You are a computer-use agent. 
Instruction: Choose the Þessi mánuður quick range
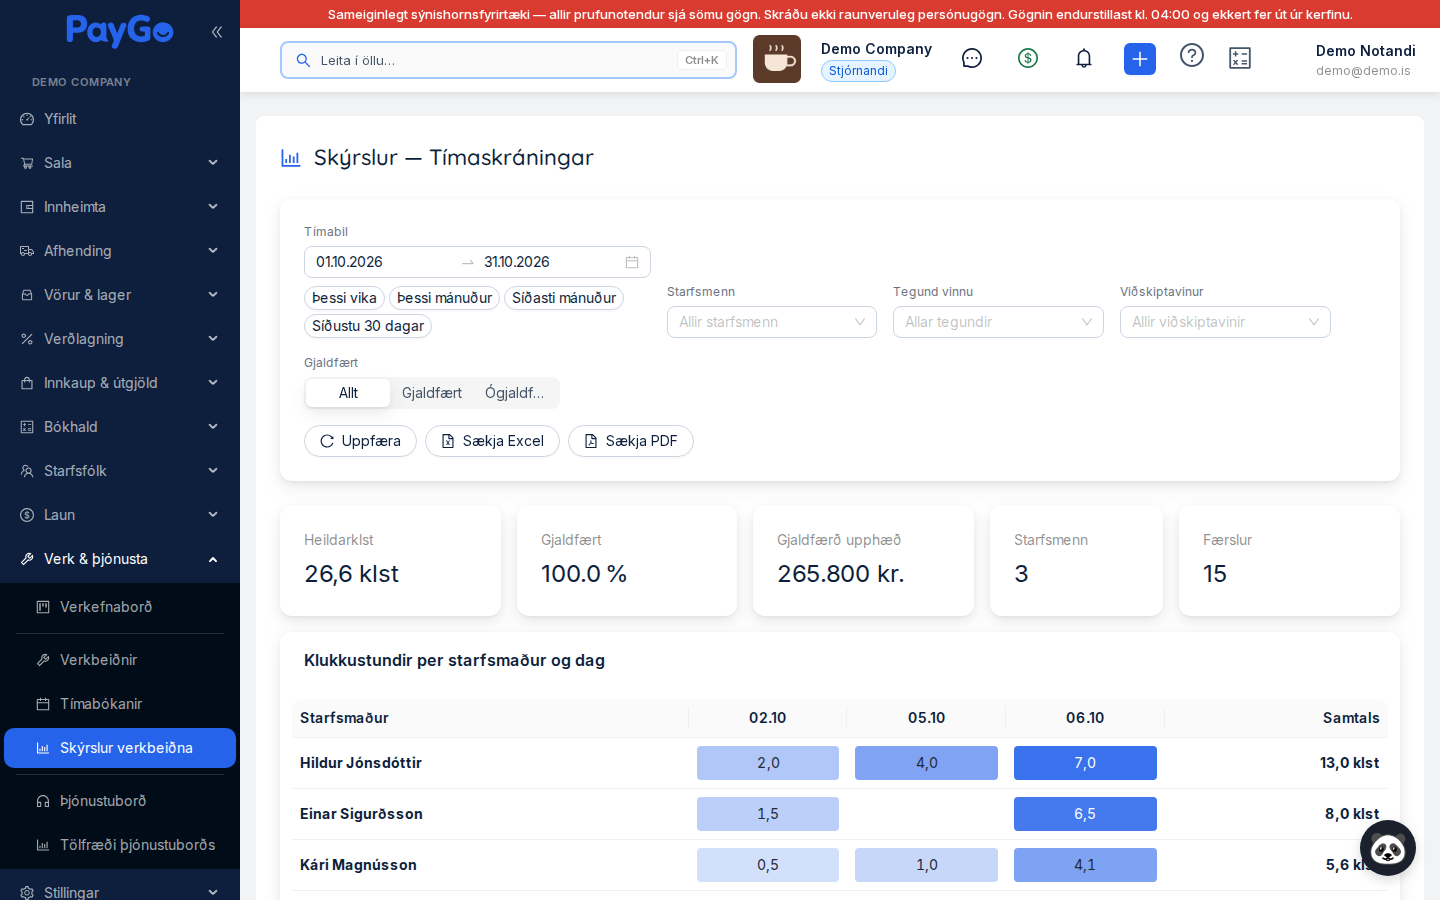point(444,298)
